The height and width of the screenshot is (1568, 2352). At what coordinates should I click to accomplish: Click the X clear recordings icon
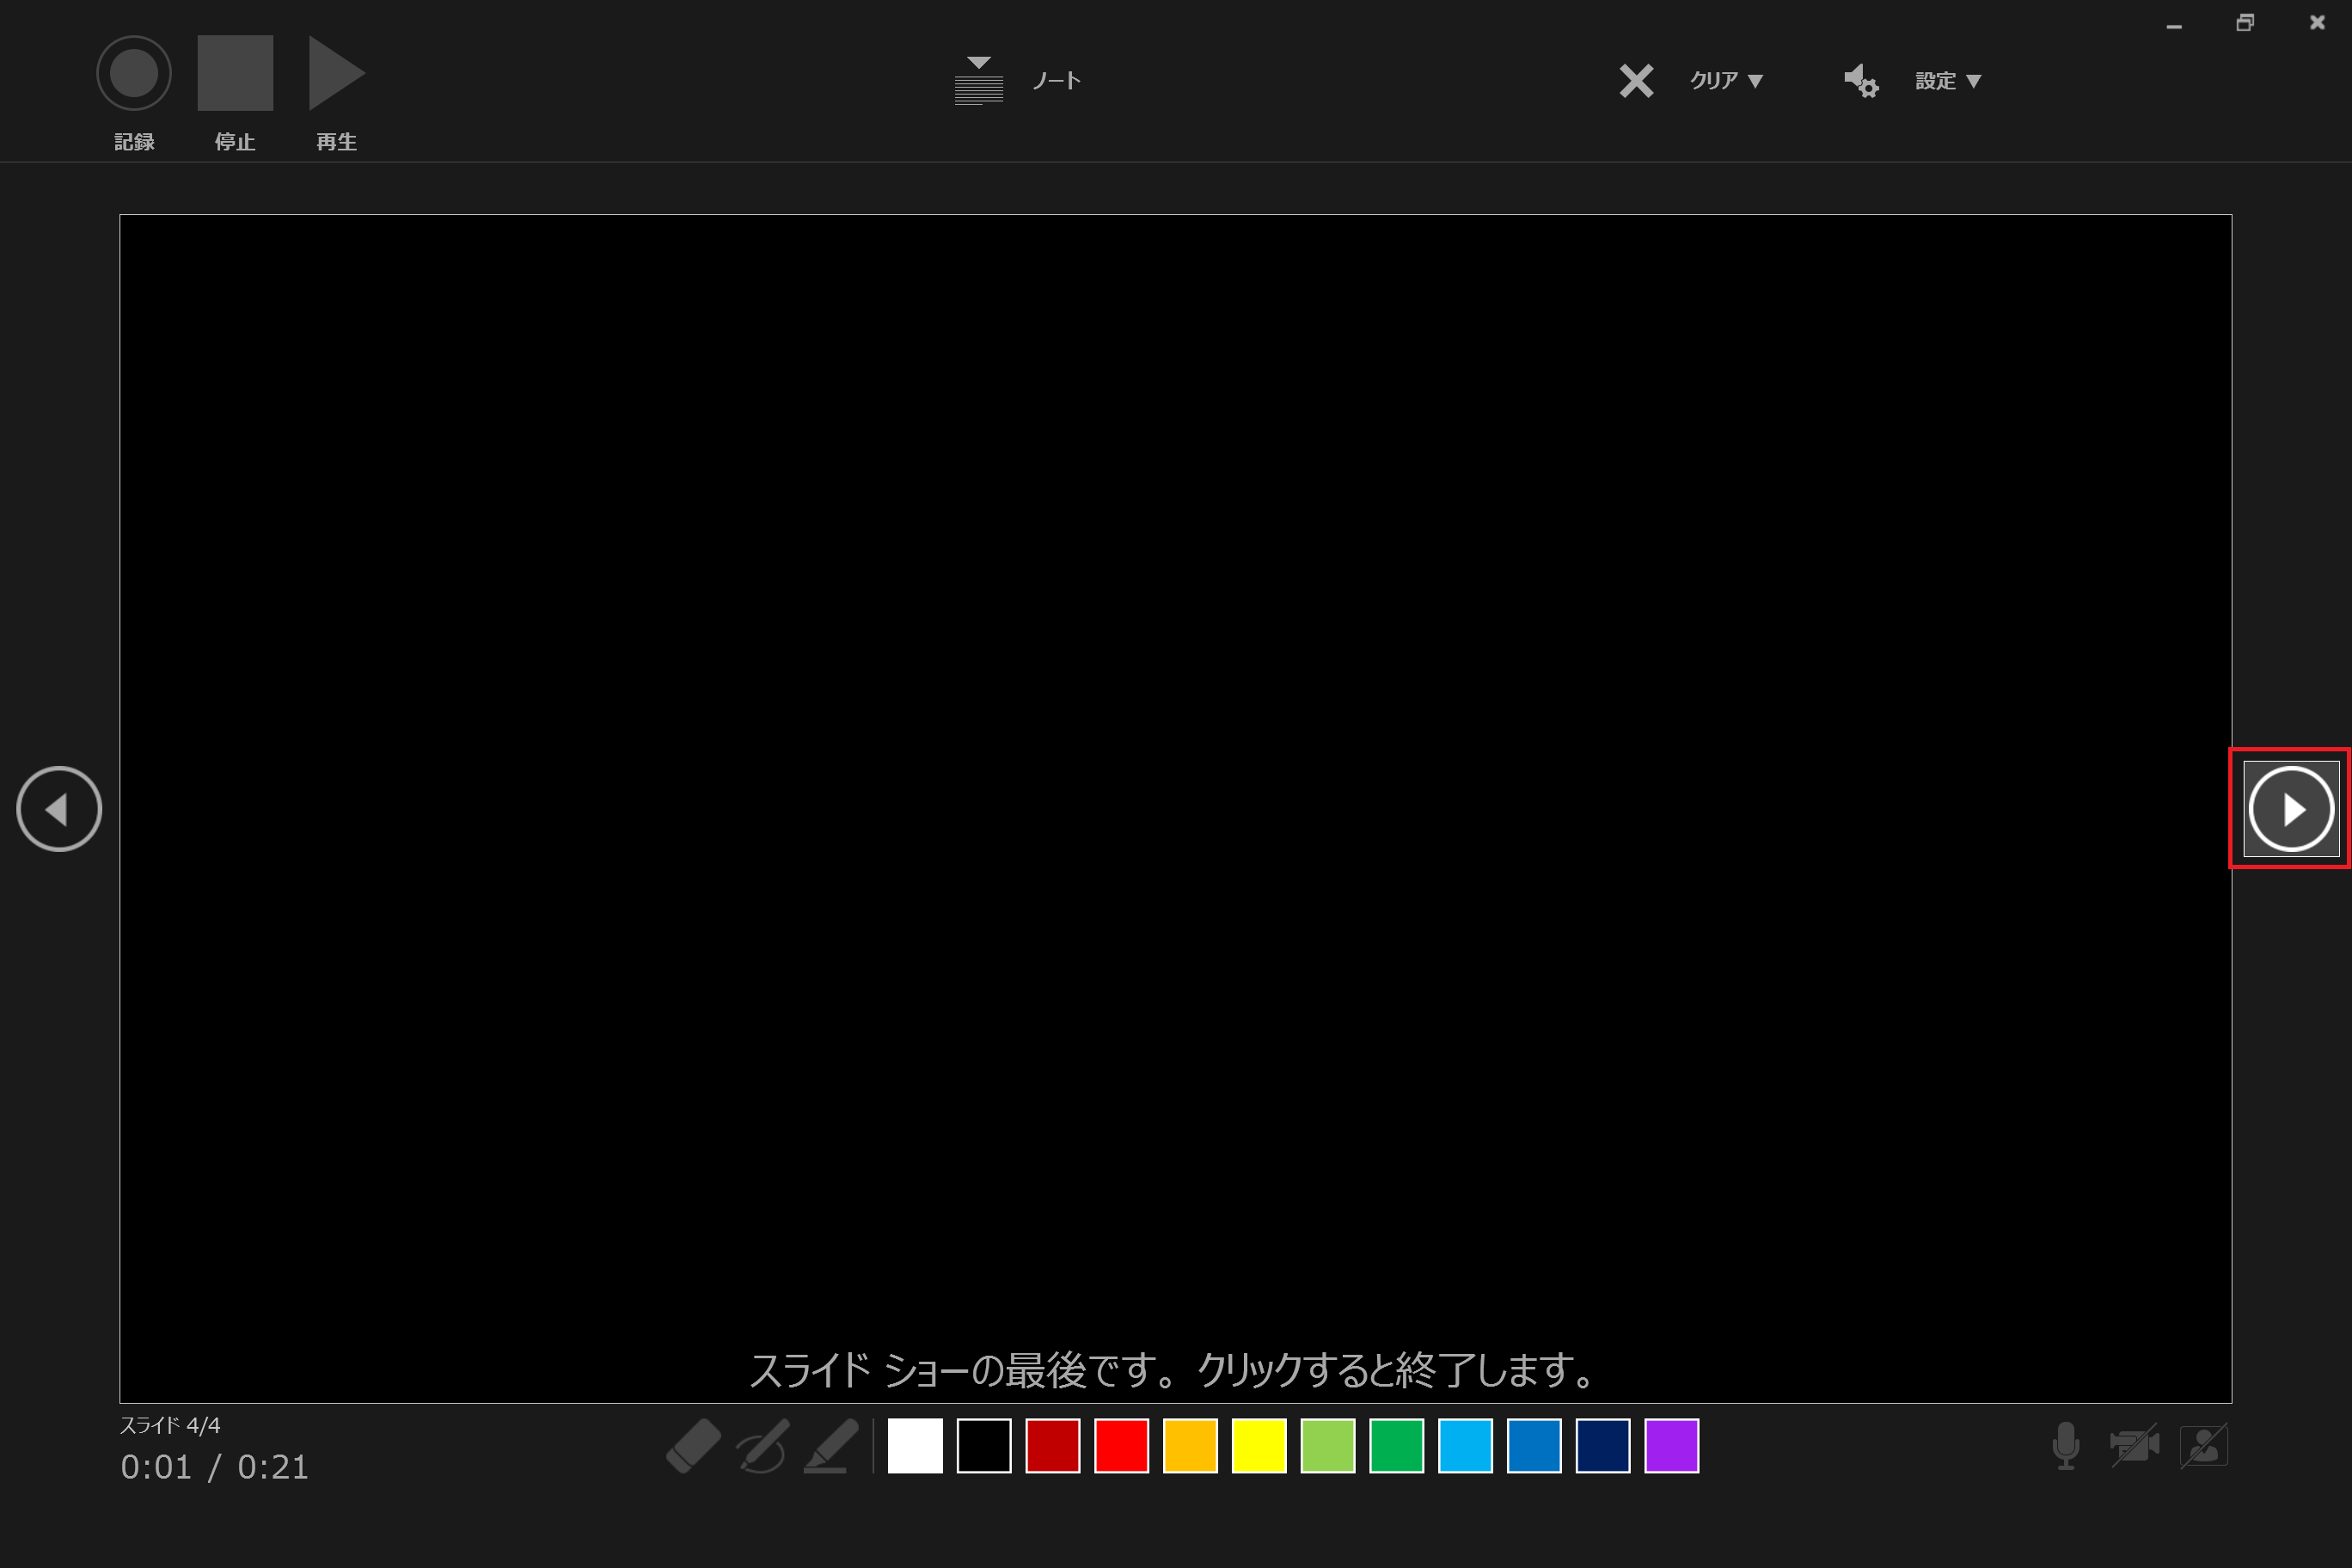(x=1636, y=80)
